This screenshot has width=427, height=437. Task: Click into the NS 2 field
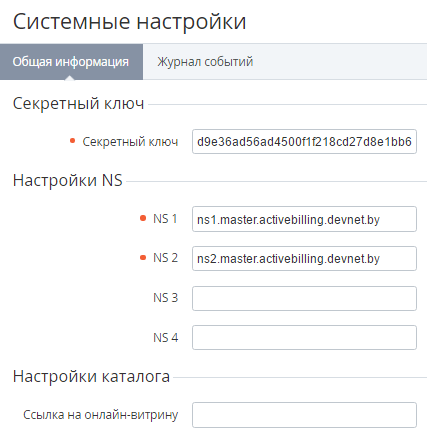[304, 258]
